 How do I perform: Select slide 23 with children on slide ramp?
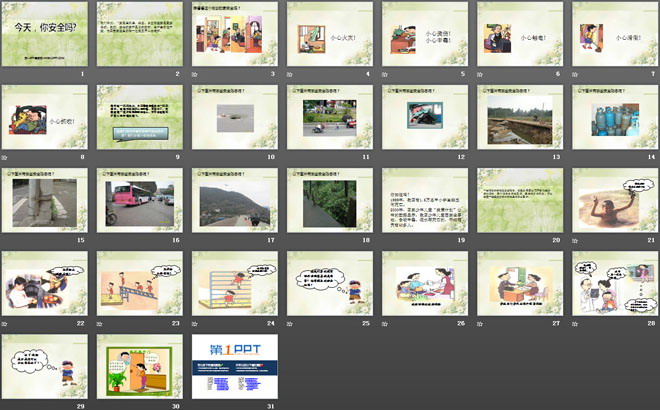coord(140,284)
